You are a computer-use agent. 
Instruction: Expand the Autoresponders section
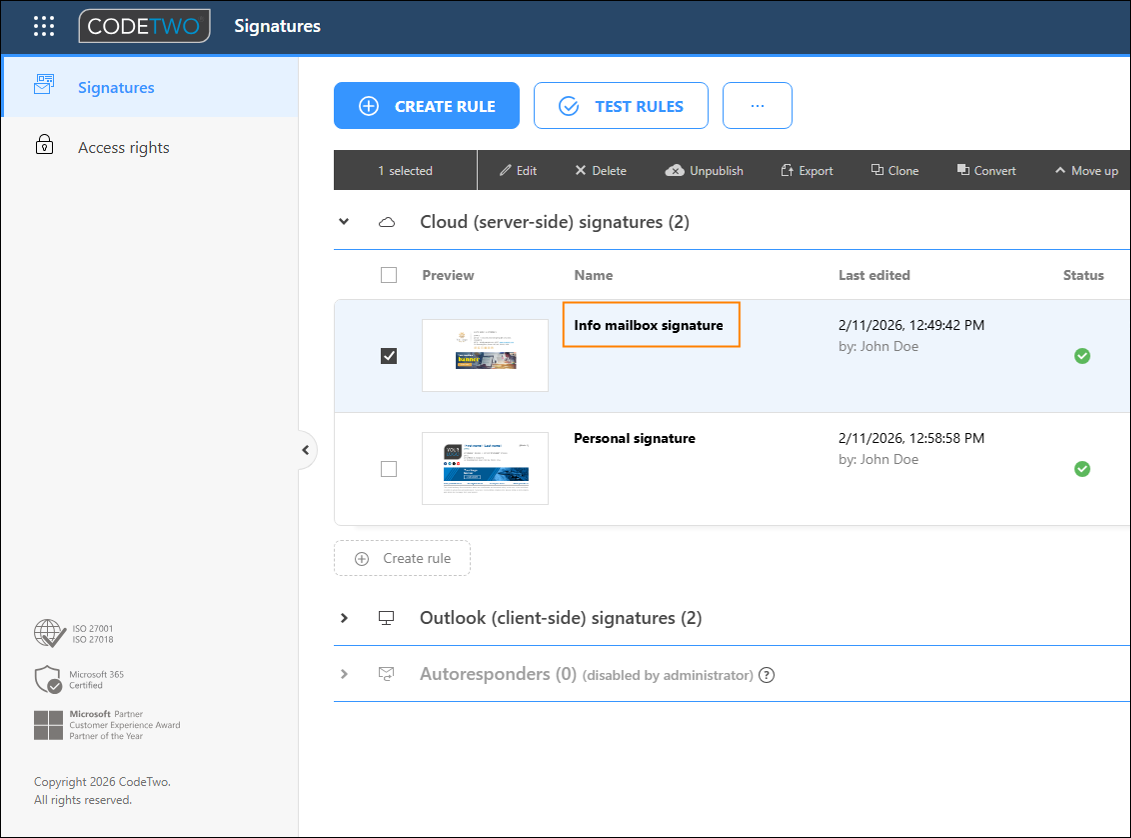(344, 674)
